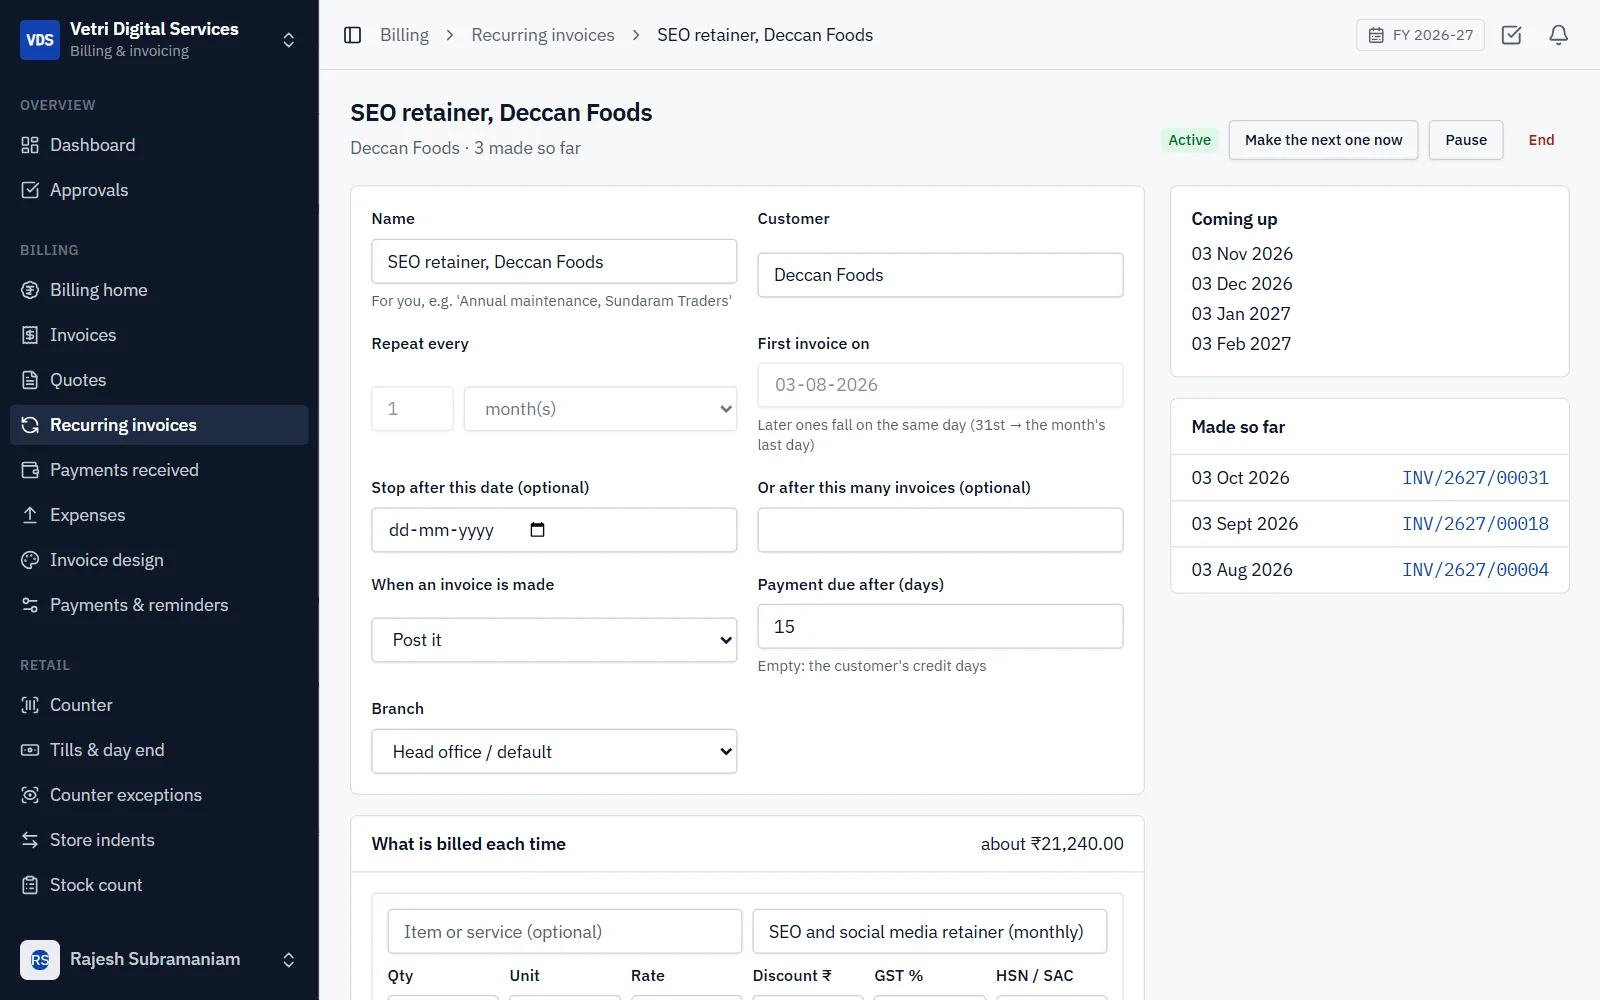Open Payments received in the sidebar
This screenshot has width=1600, height=1000.
[159, 470]
